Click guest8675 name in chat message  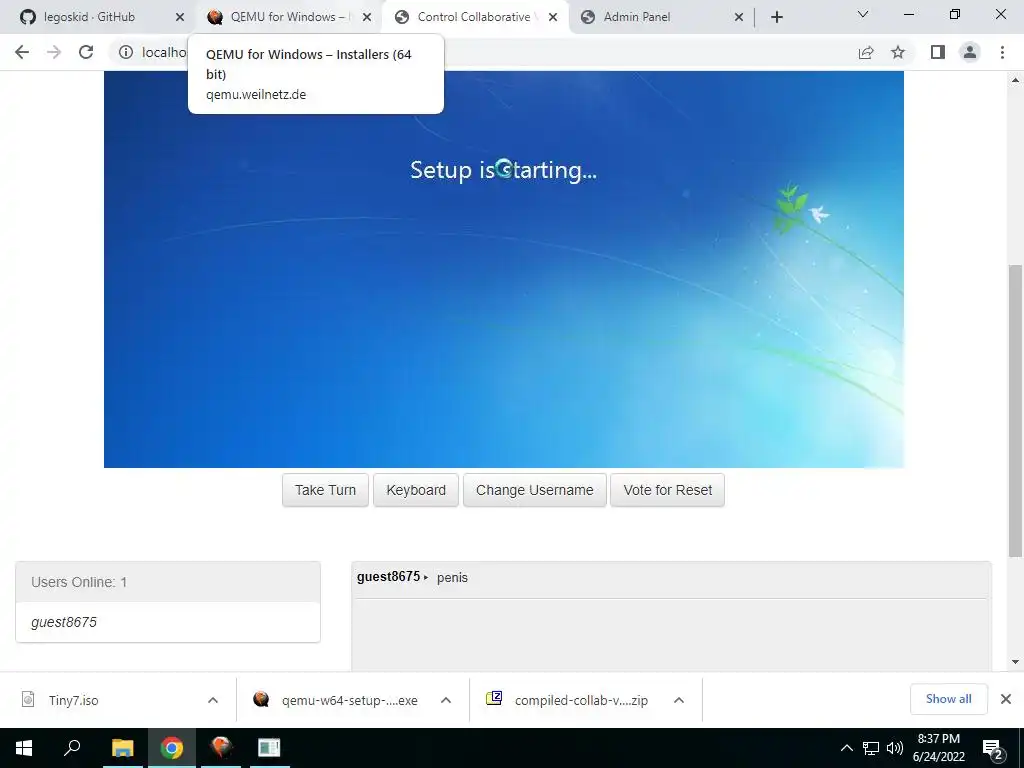click(x=388, y=577)
